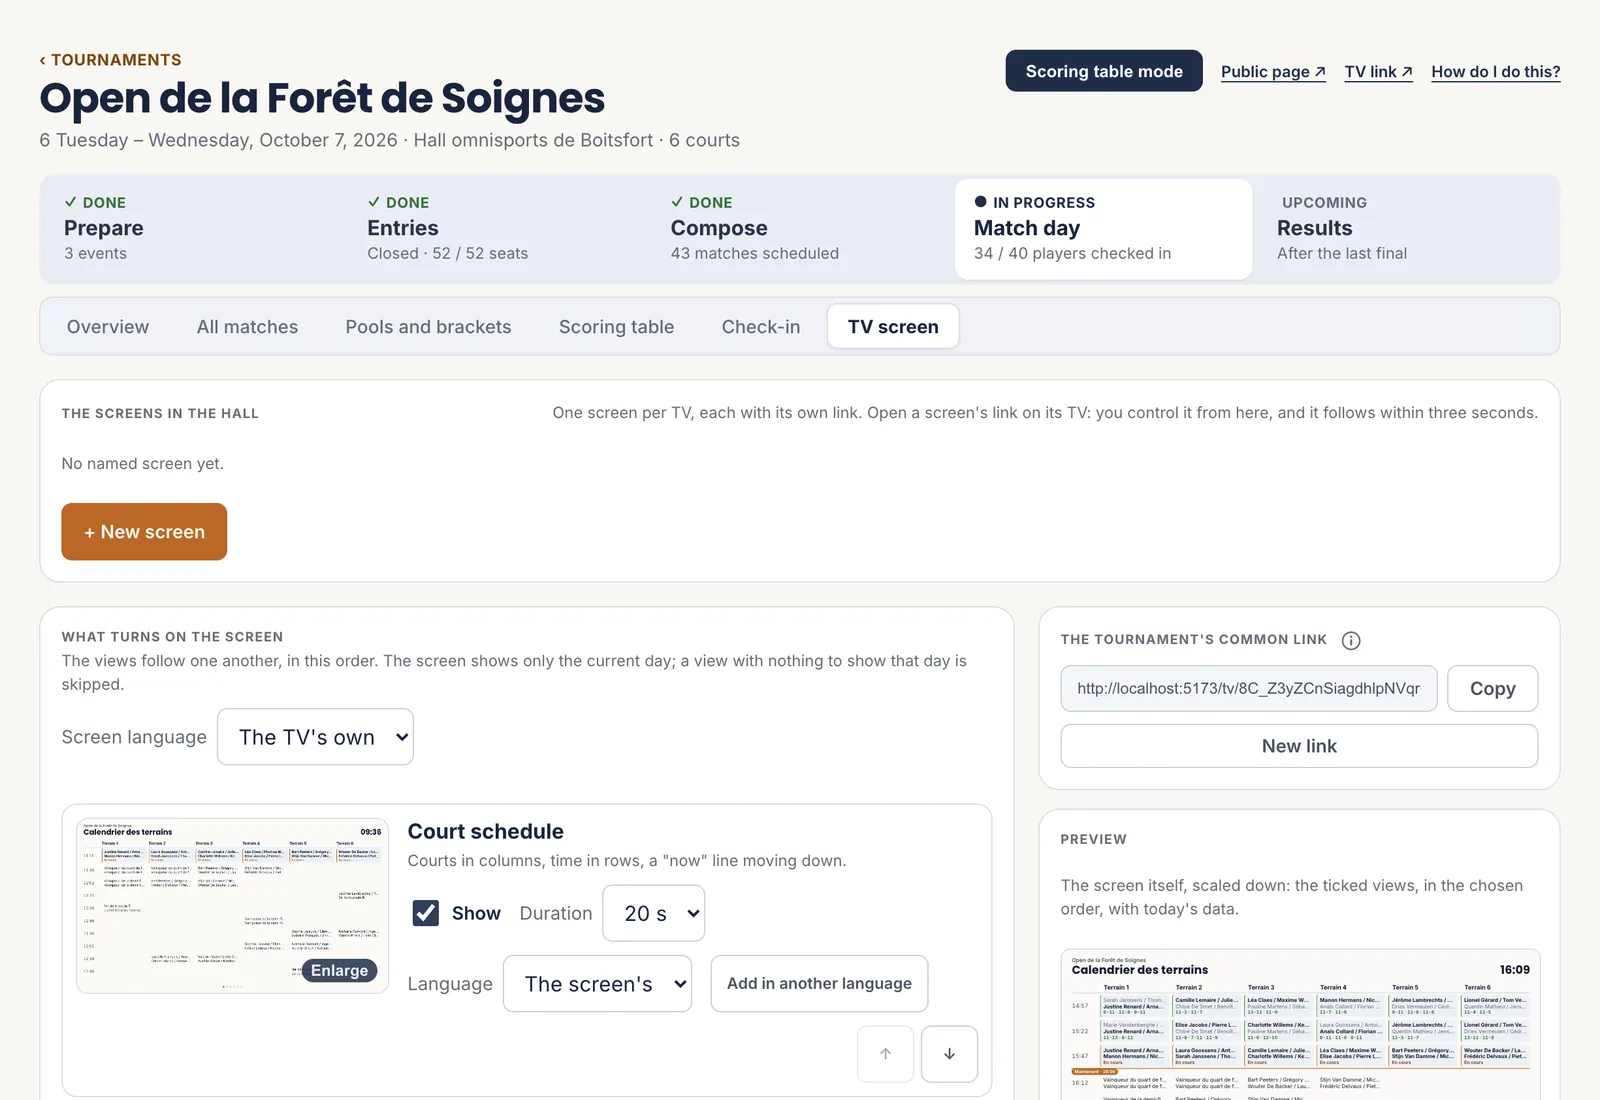Click the info icon beside common link heading
1600x1100 pixels.
tap(1350, 640)
